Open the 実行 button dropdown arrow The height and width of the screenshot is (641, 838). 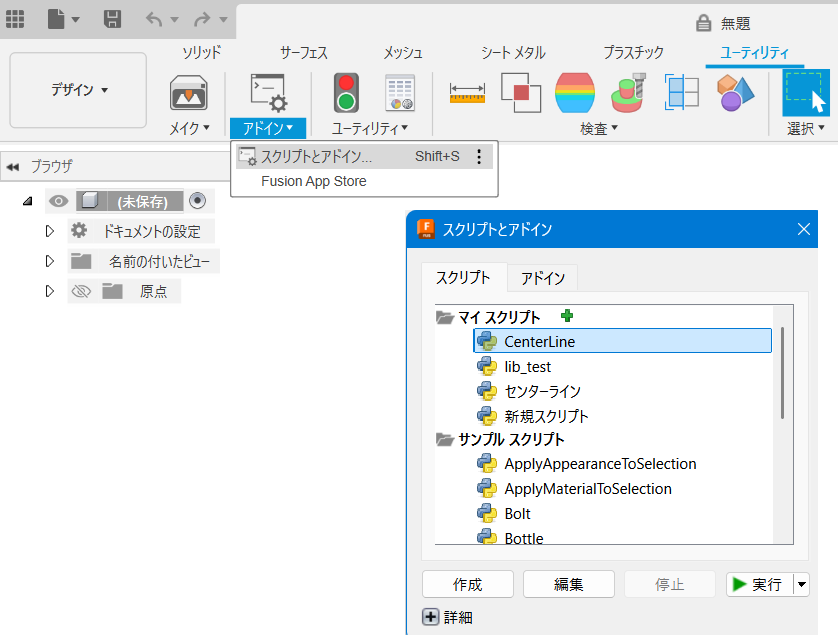pyautogui.click(x=802, y=584)
